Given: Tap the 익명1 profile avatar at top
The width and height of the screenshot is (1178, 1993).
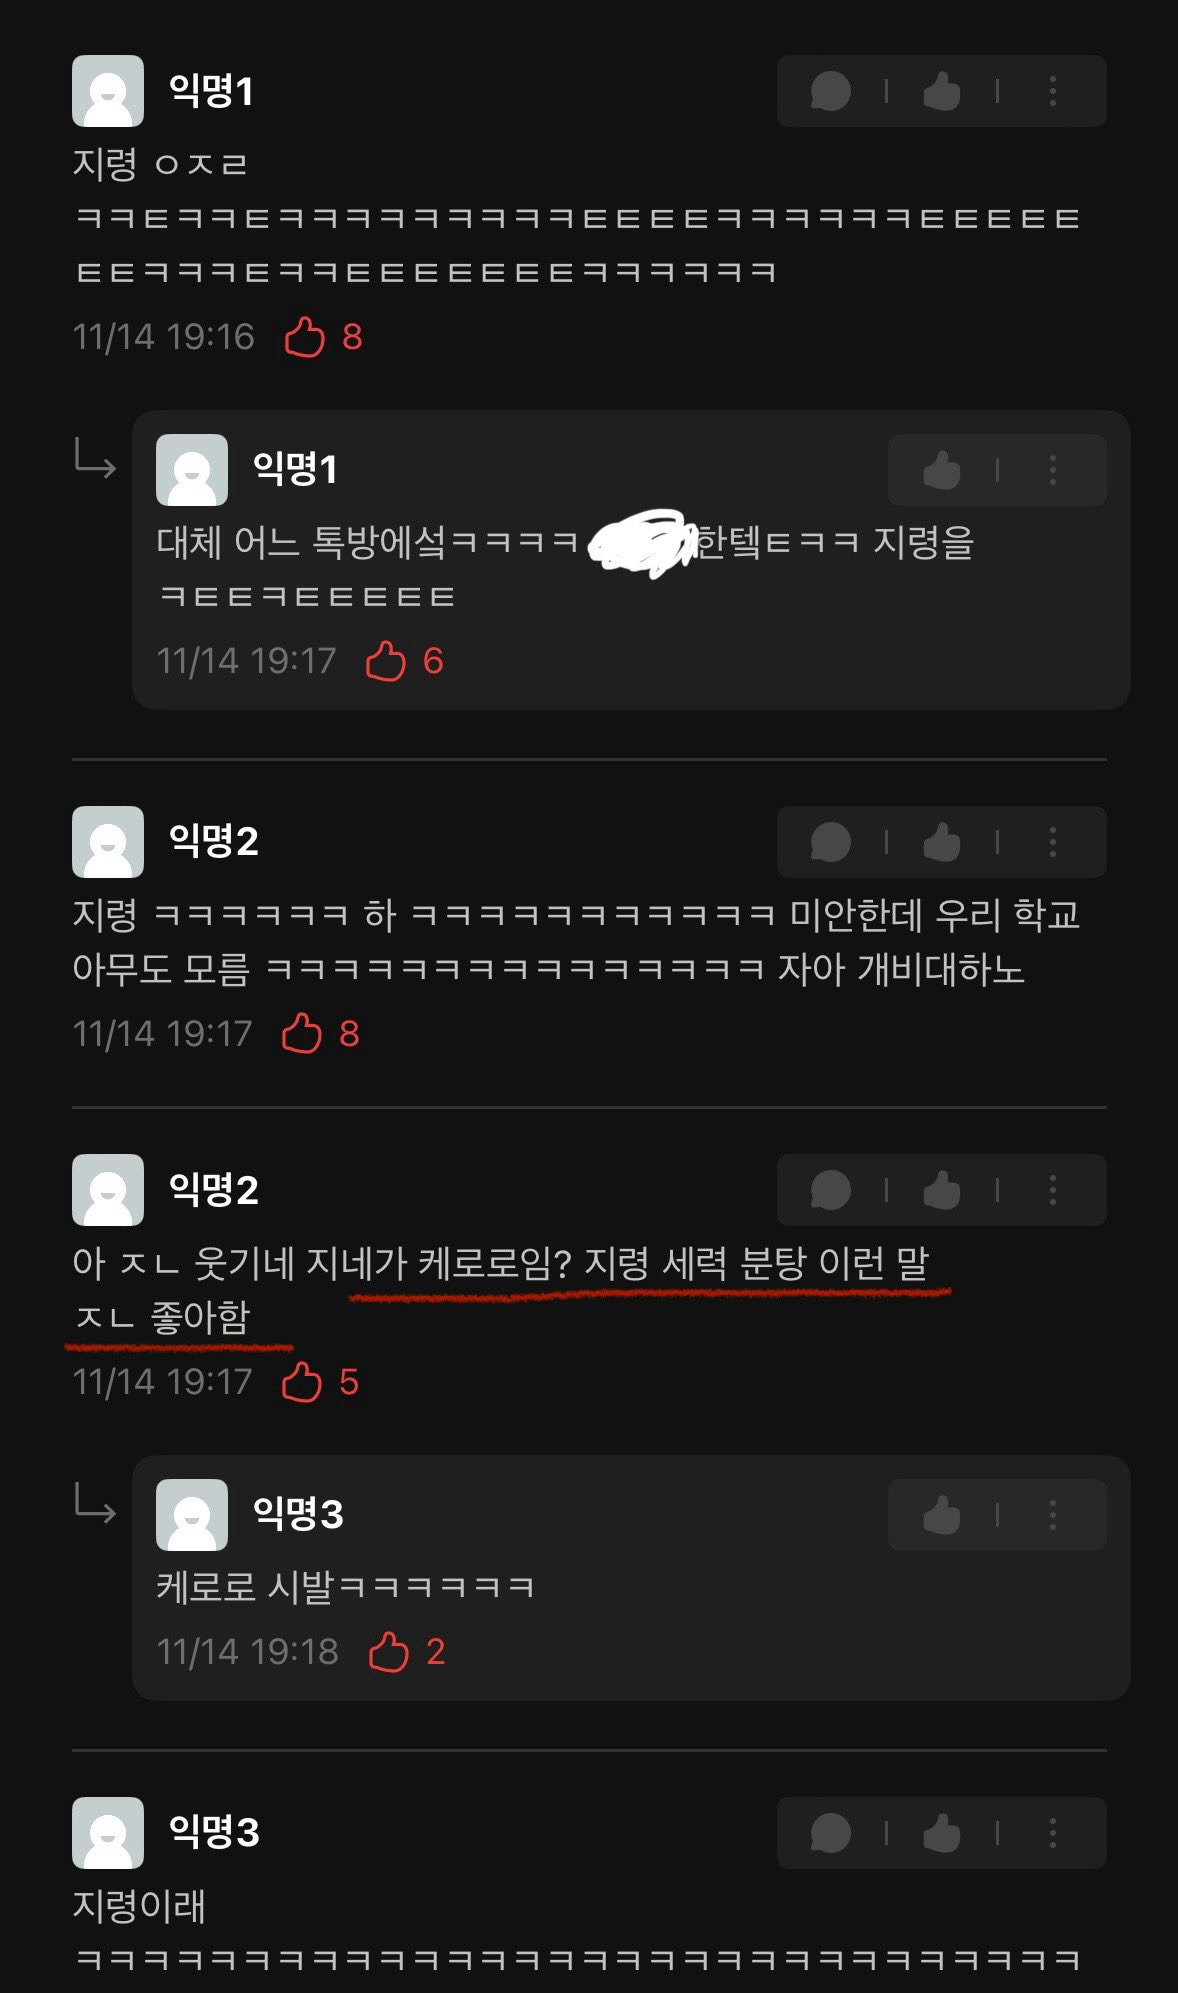Looking at the screenshot, I should coord(108,91).
